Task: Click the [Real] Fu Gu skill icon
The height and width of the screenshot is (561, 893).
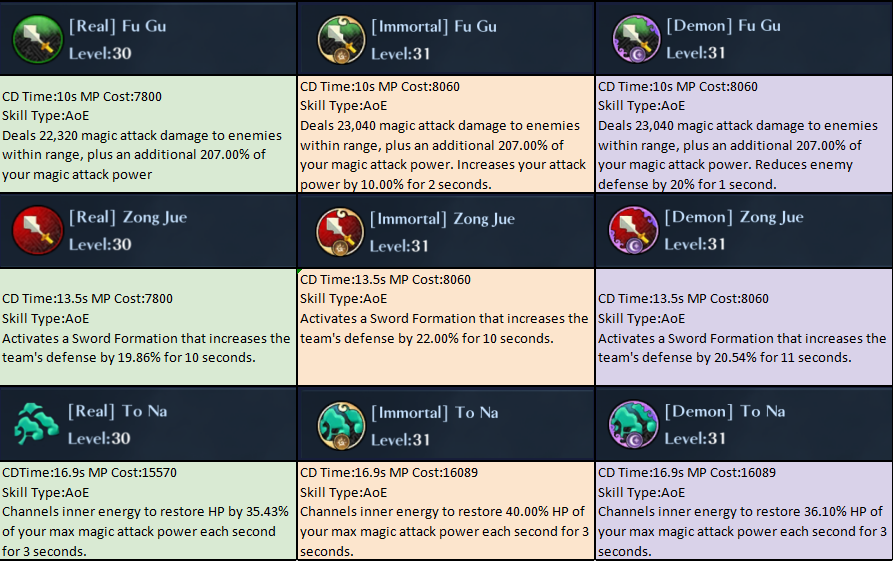Action: [x=36, y=39]
